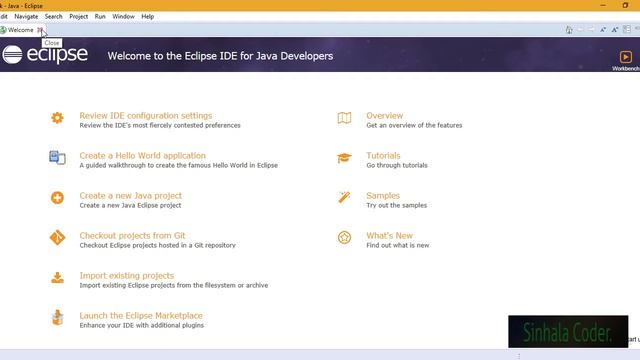Open the Help menu
This screenshot has width=640, height=360.
147,17
